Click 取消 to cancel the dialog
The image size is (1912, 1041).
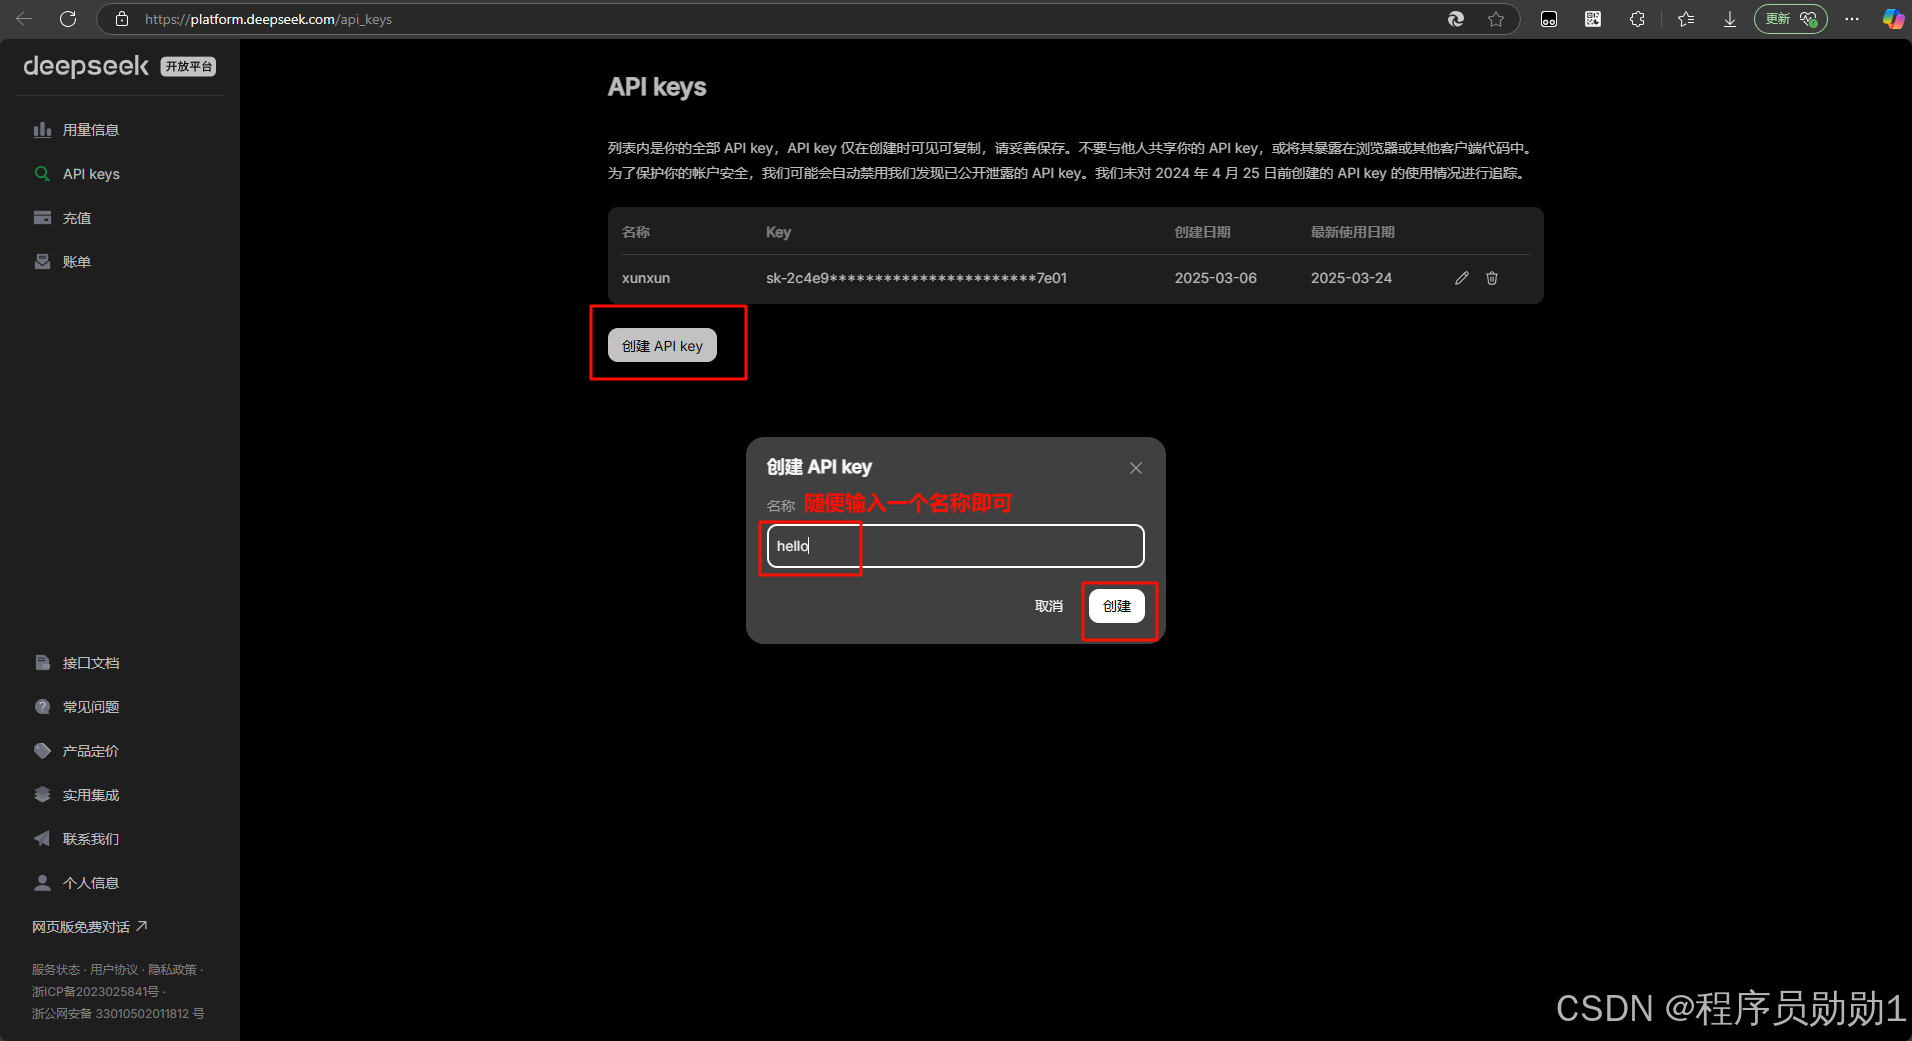pyautogui.click(x=1049, y=606)
